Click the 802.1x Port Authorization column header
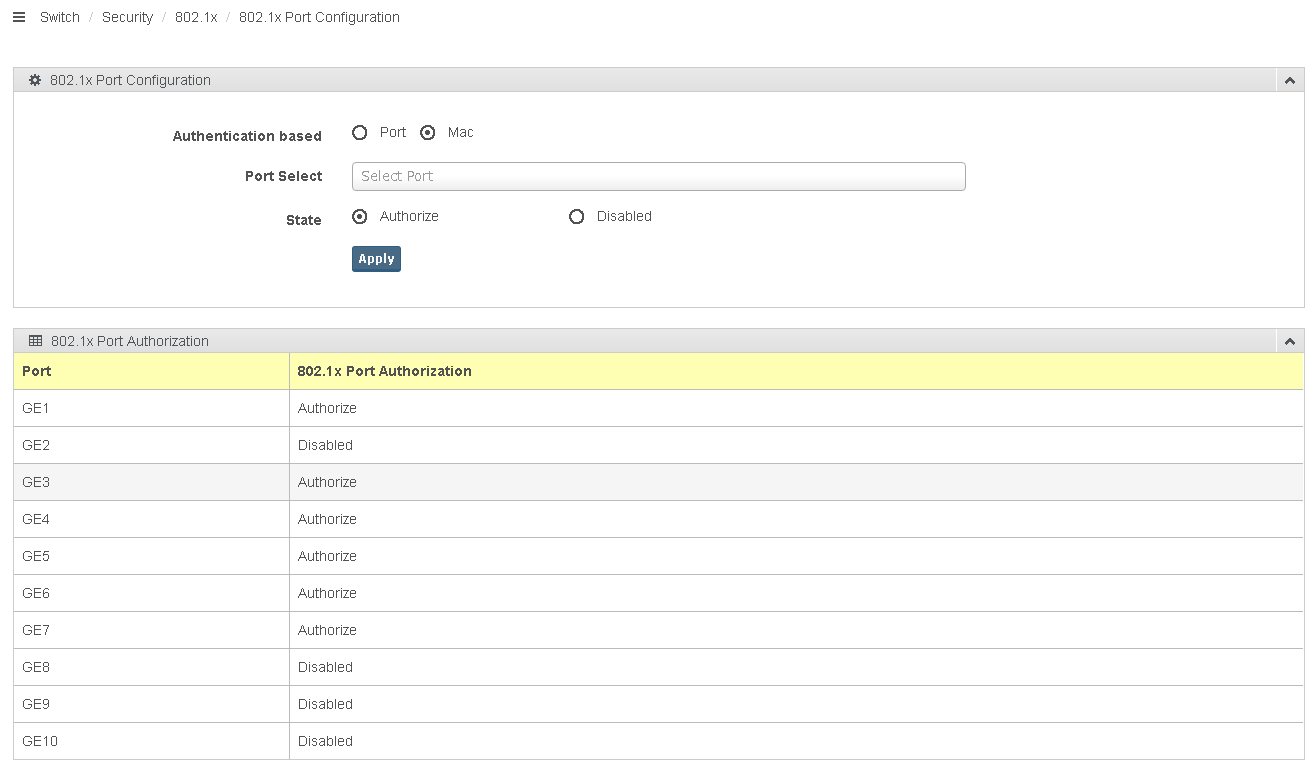Image resolution: width=1315 pixels, height=769 pixels. (x=384, y=371)
